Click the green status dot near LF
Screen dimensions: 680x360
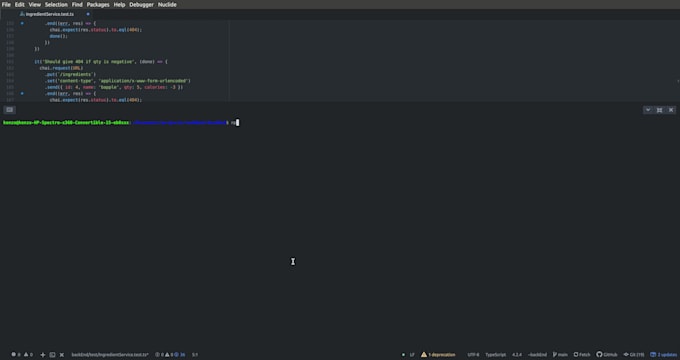coord(403,355)
